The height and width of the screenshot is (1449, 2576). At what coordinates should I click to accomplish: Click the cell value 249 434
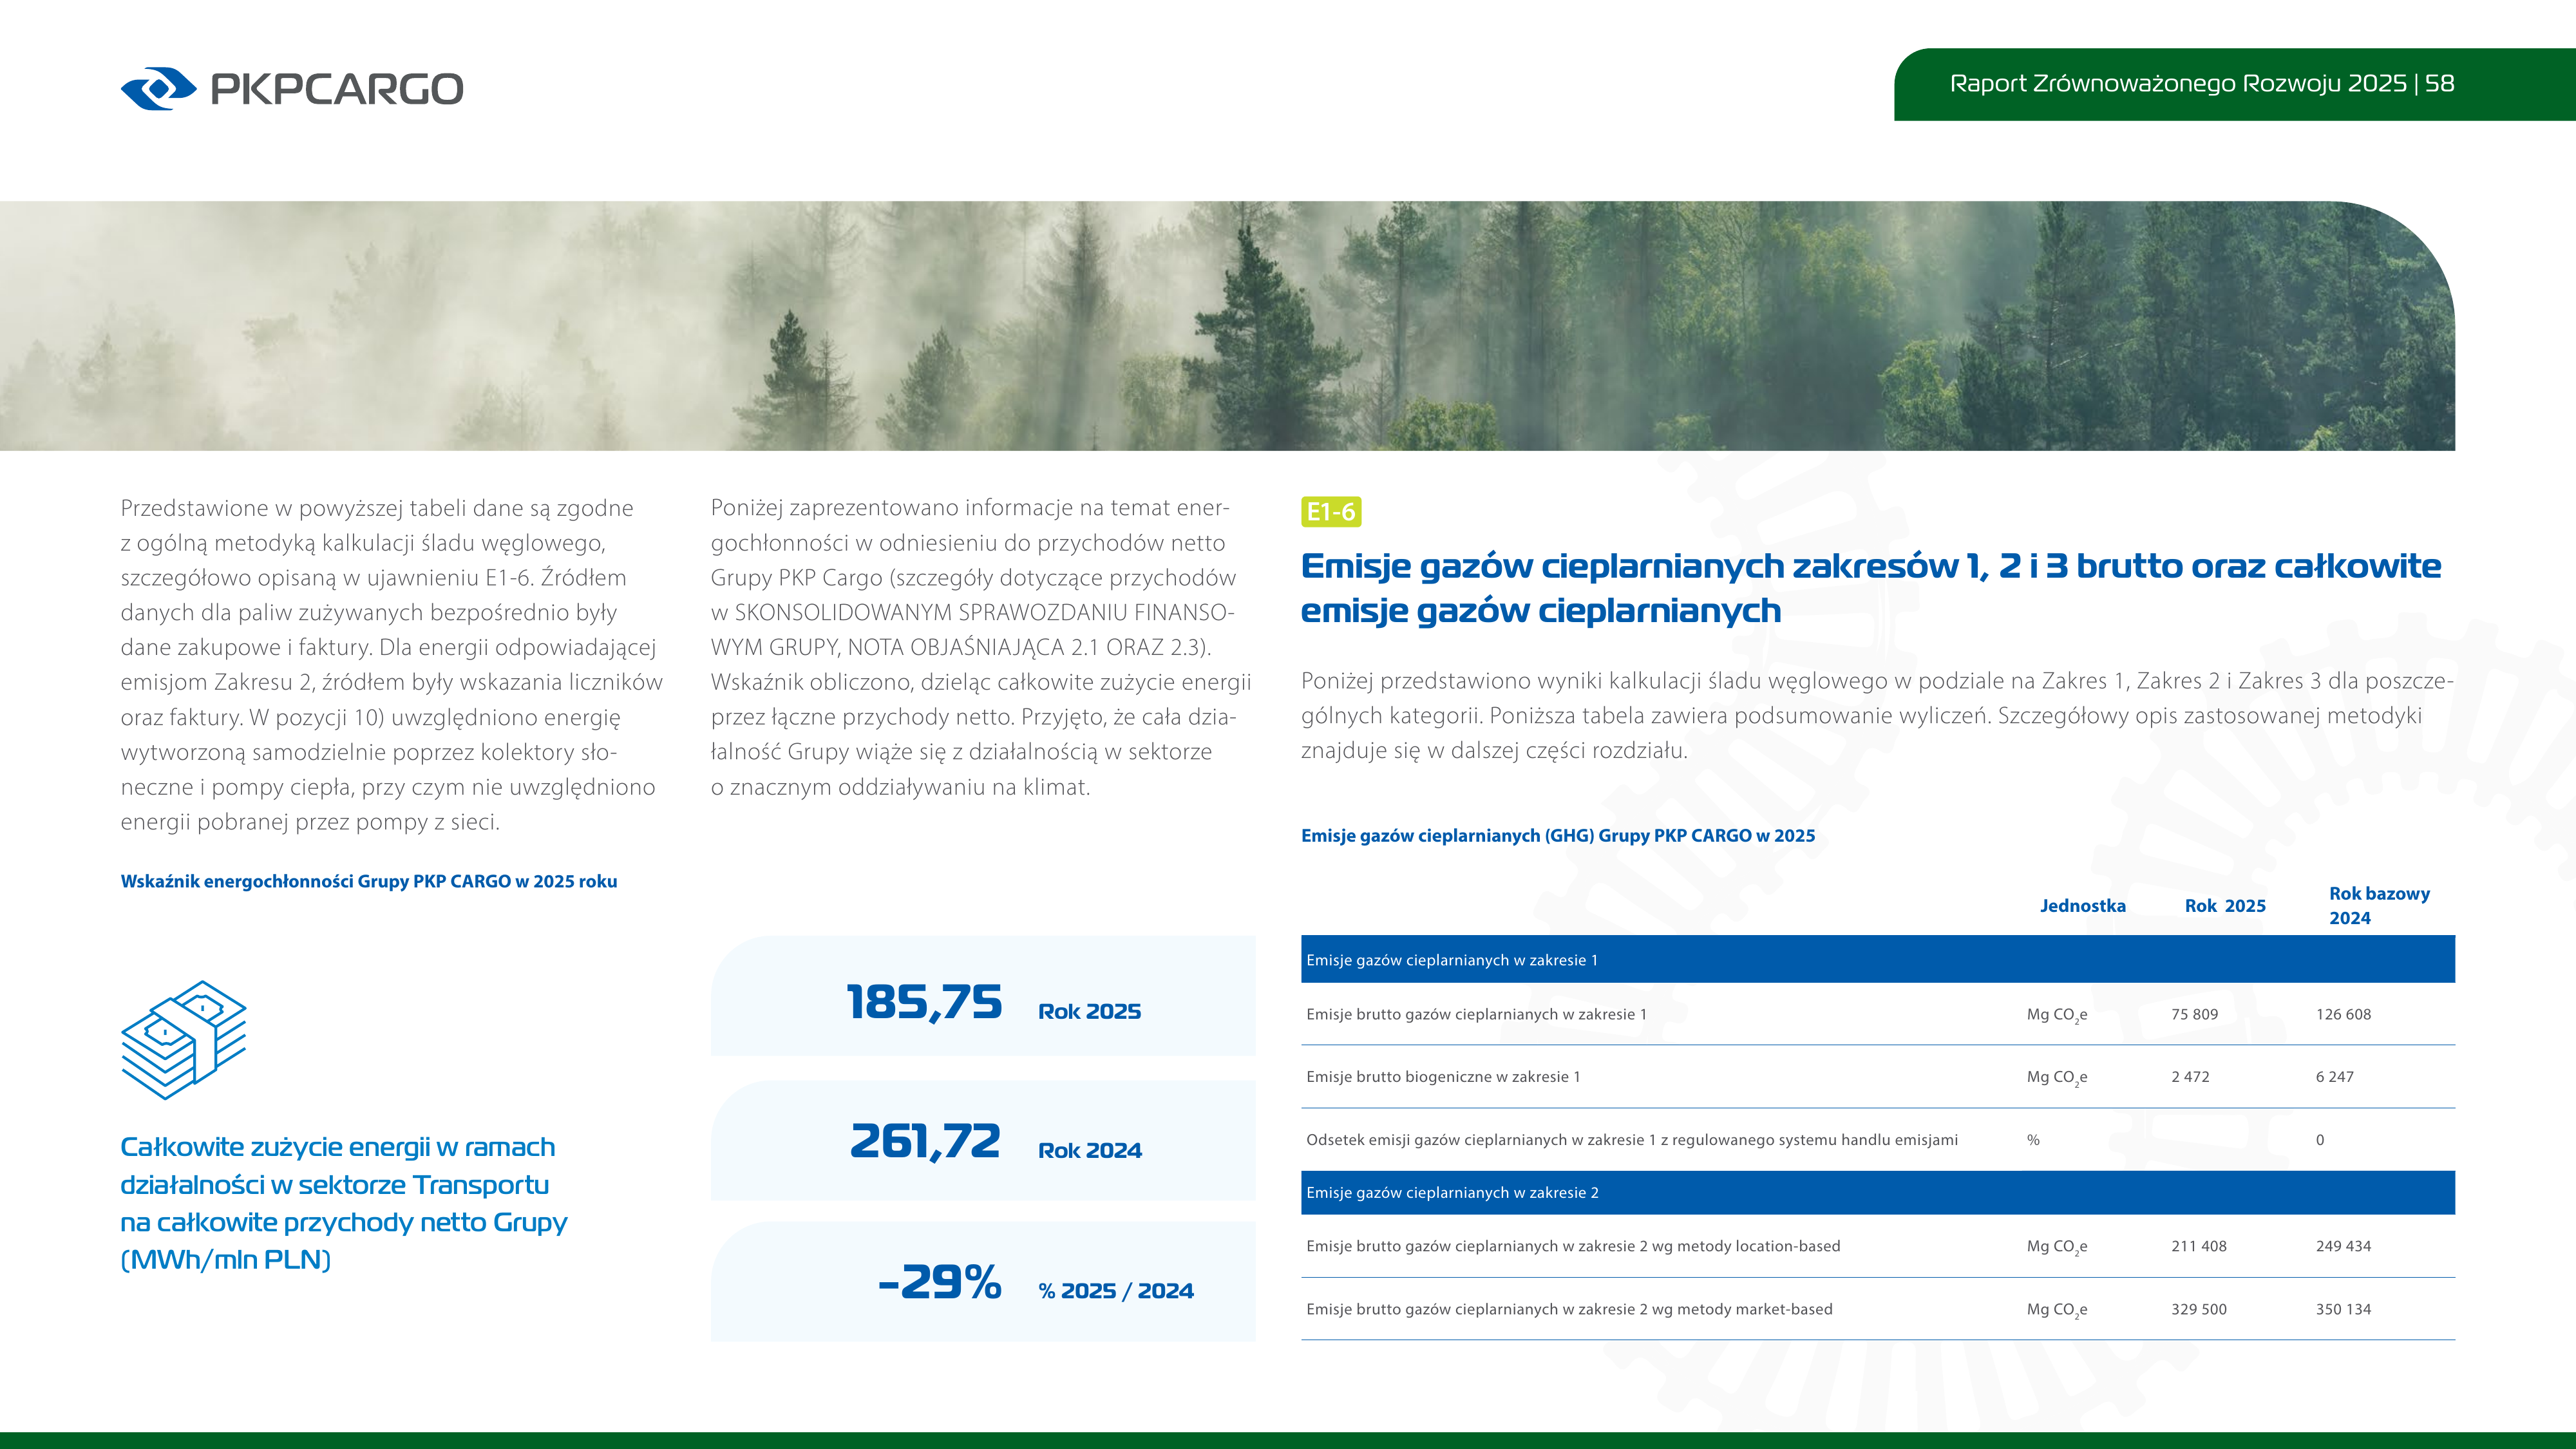(2343, 1246)
